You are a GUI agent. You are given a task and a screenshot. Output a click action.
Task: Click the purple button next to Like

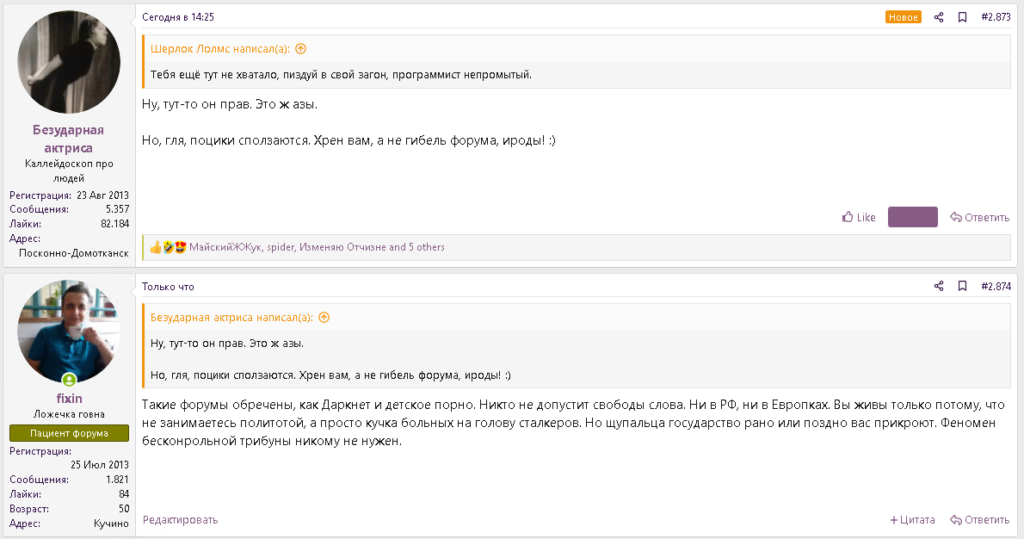click(x=912, y=217)
